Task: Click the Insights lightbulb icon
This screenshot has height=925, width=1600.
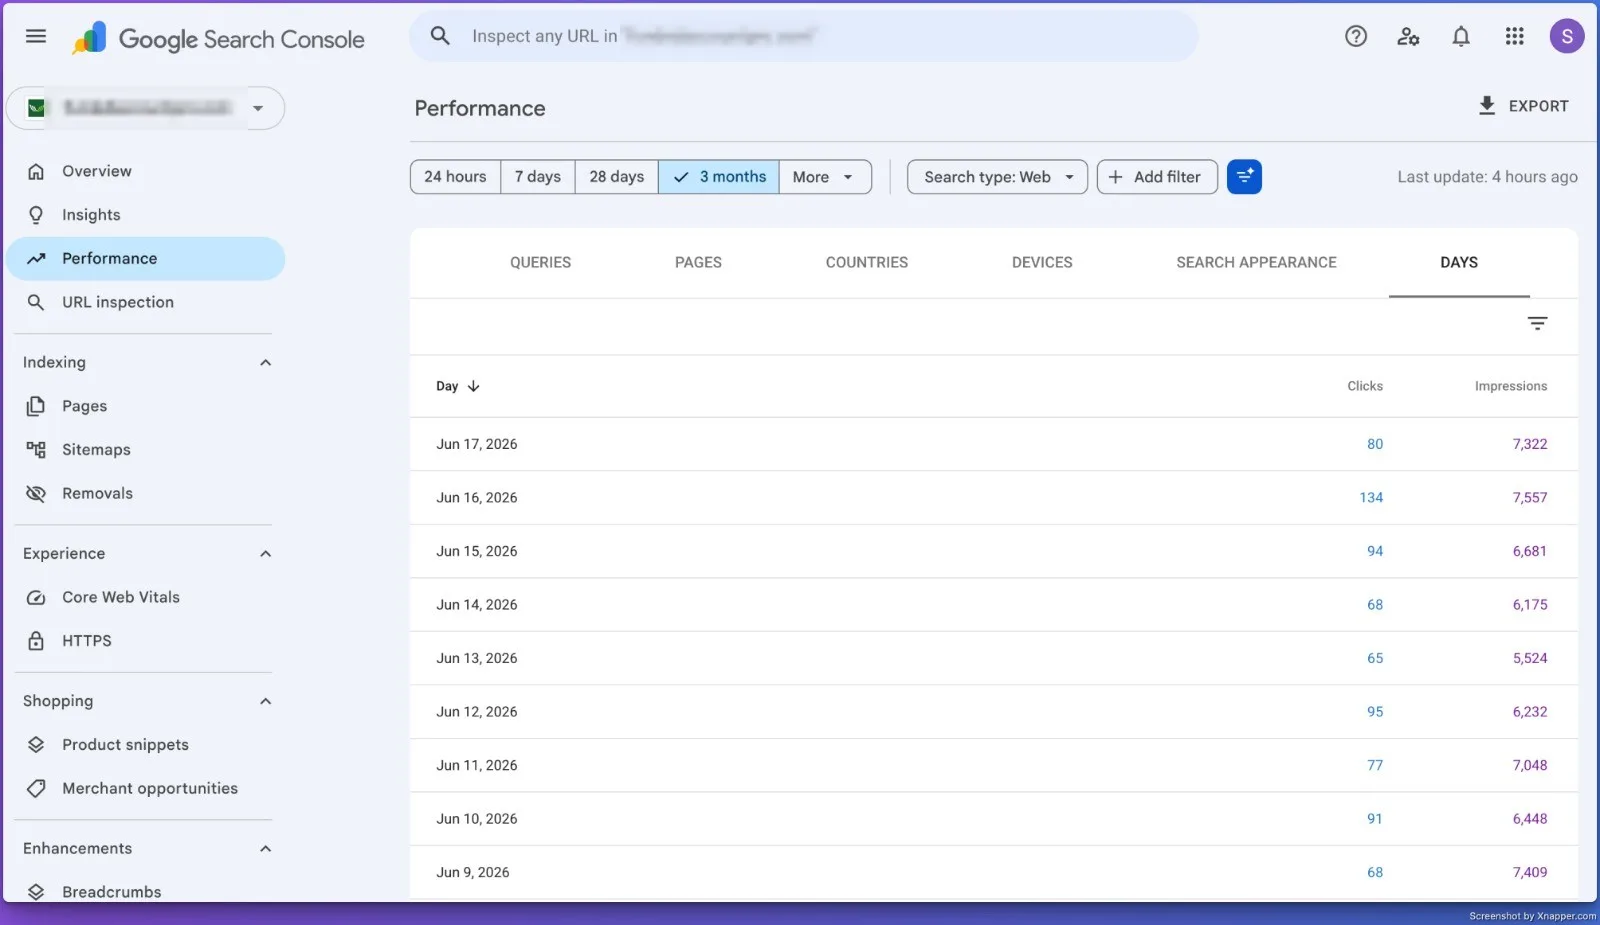Action: [x=36, y=215]
